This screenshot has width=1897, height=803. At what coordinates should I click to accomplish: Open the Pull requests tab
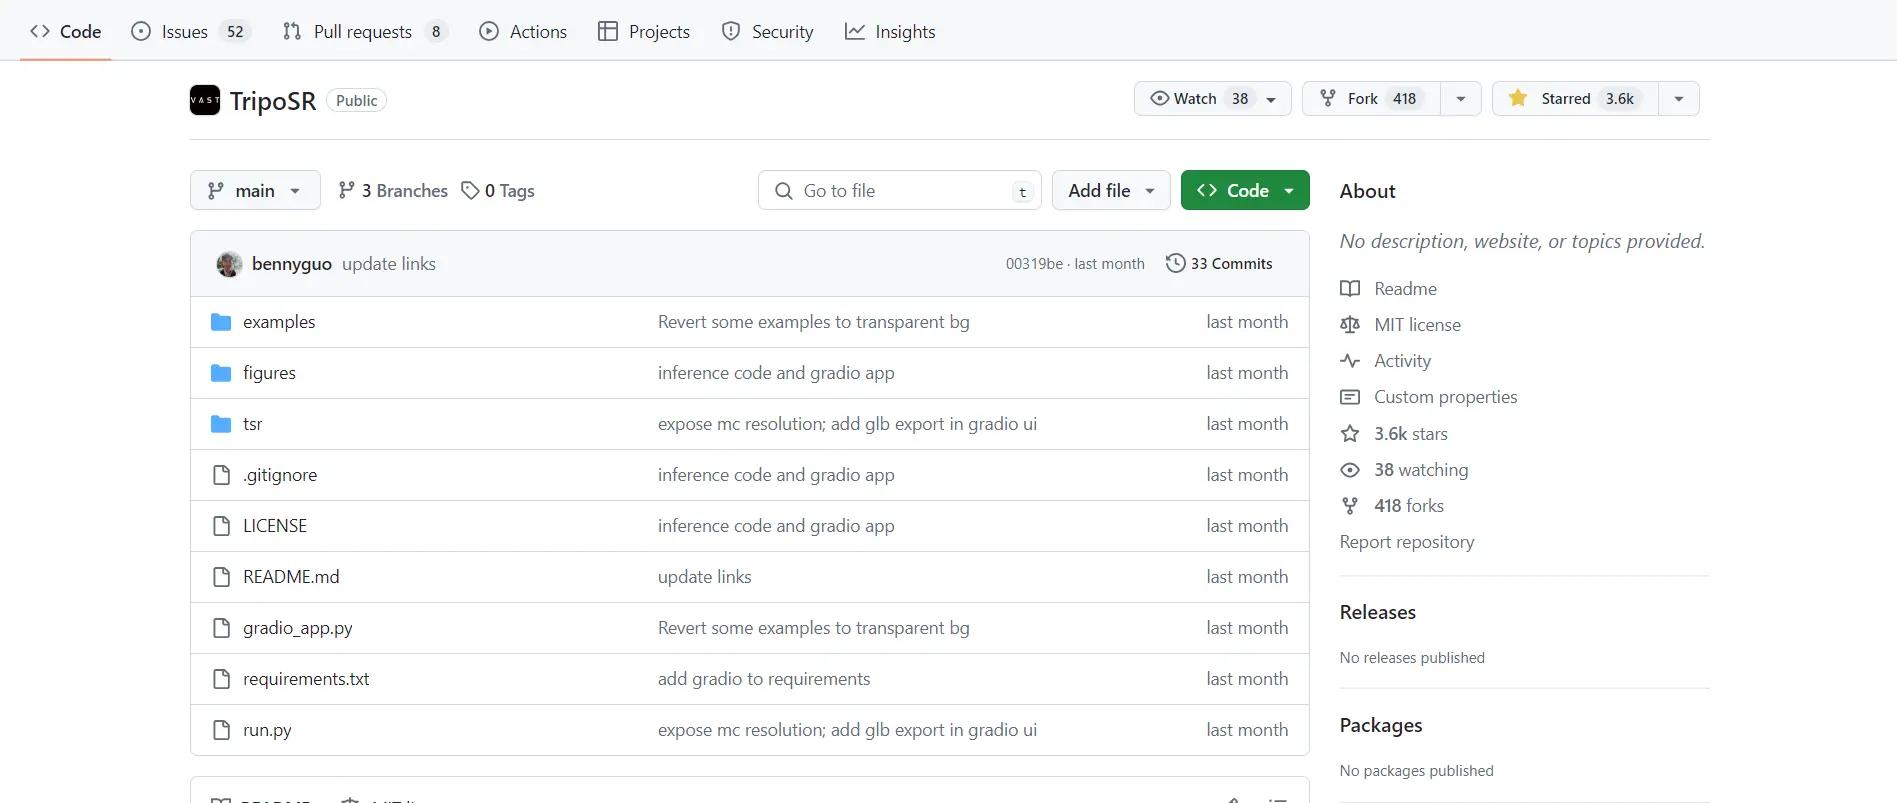[364, 31]
